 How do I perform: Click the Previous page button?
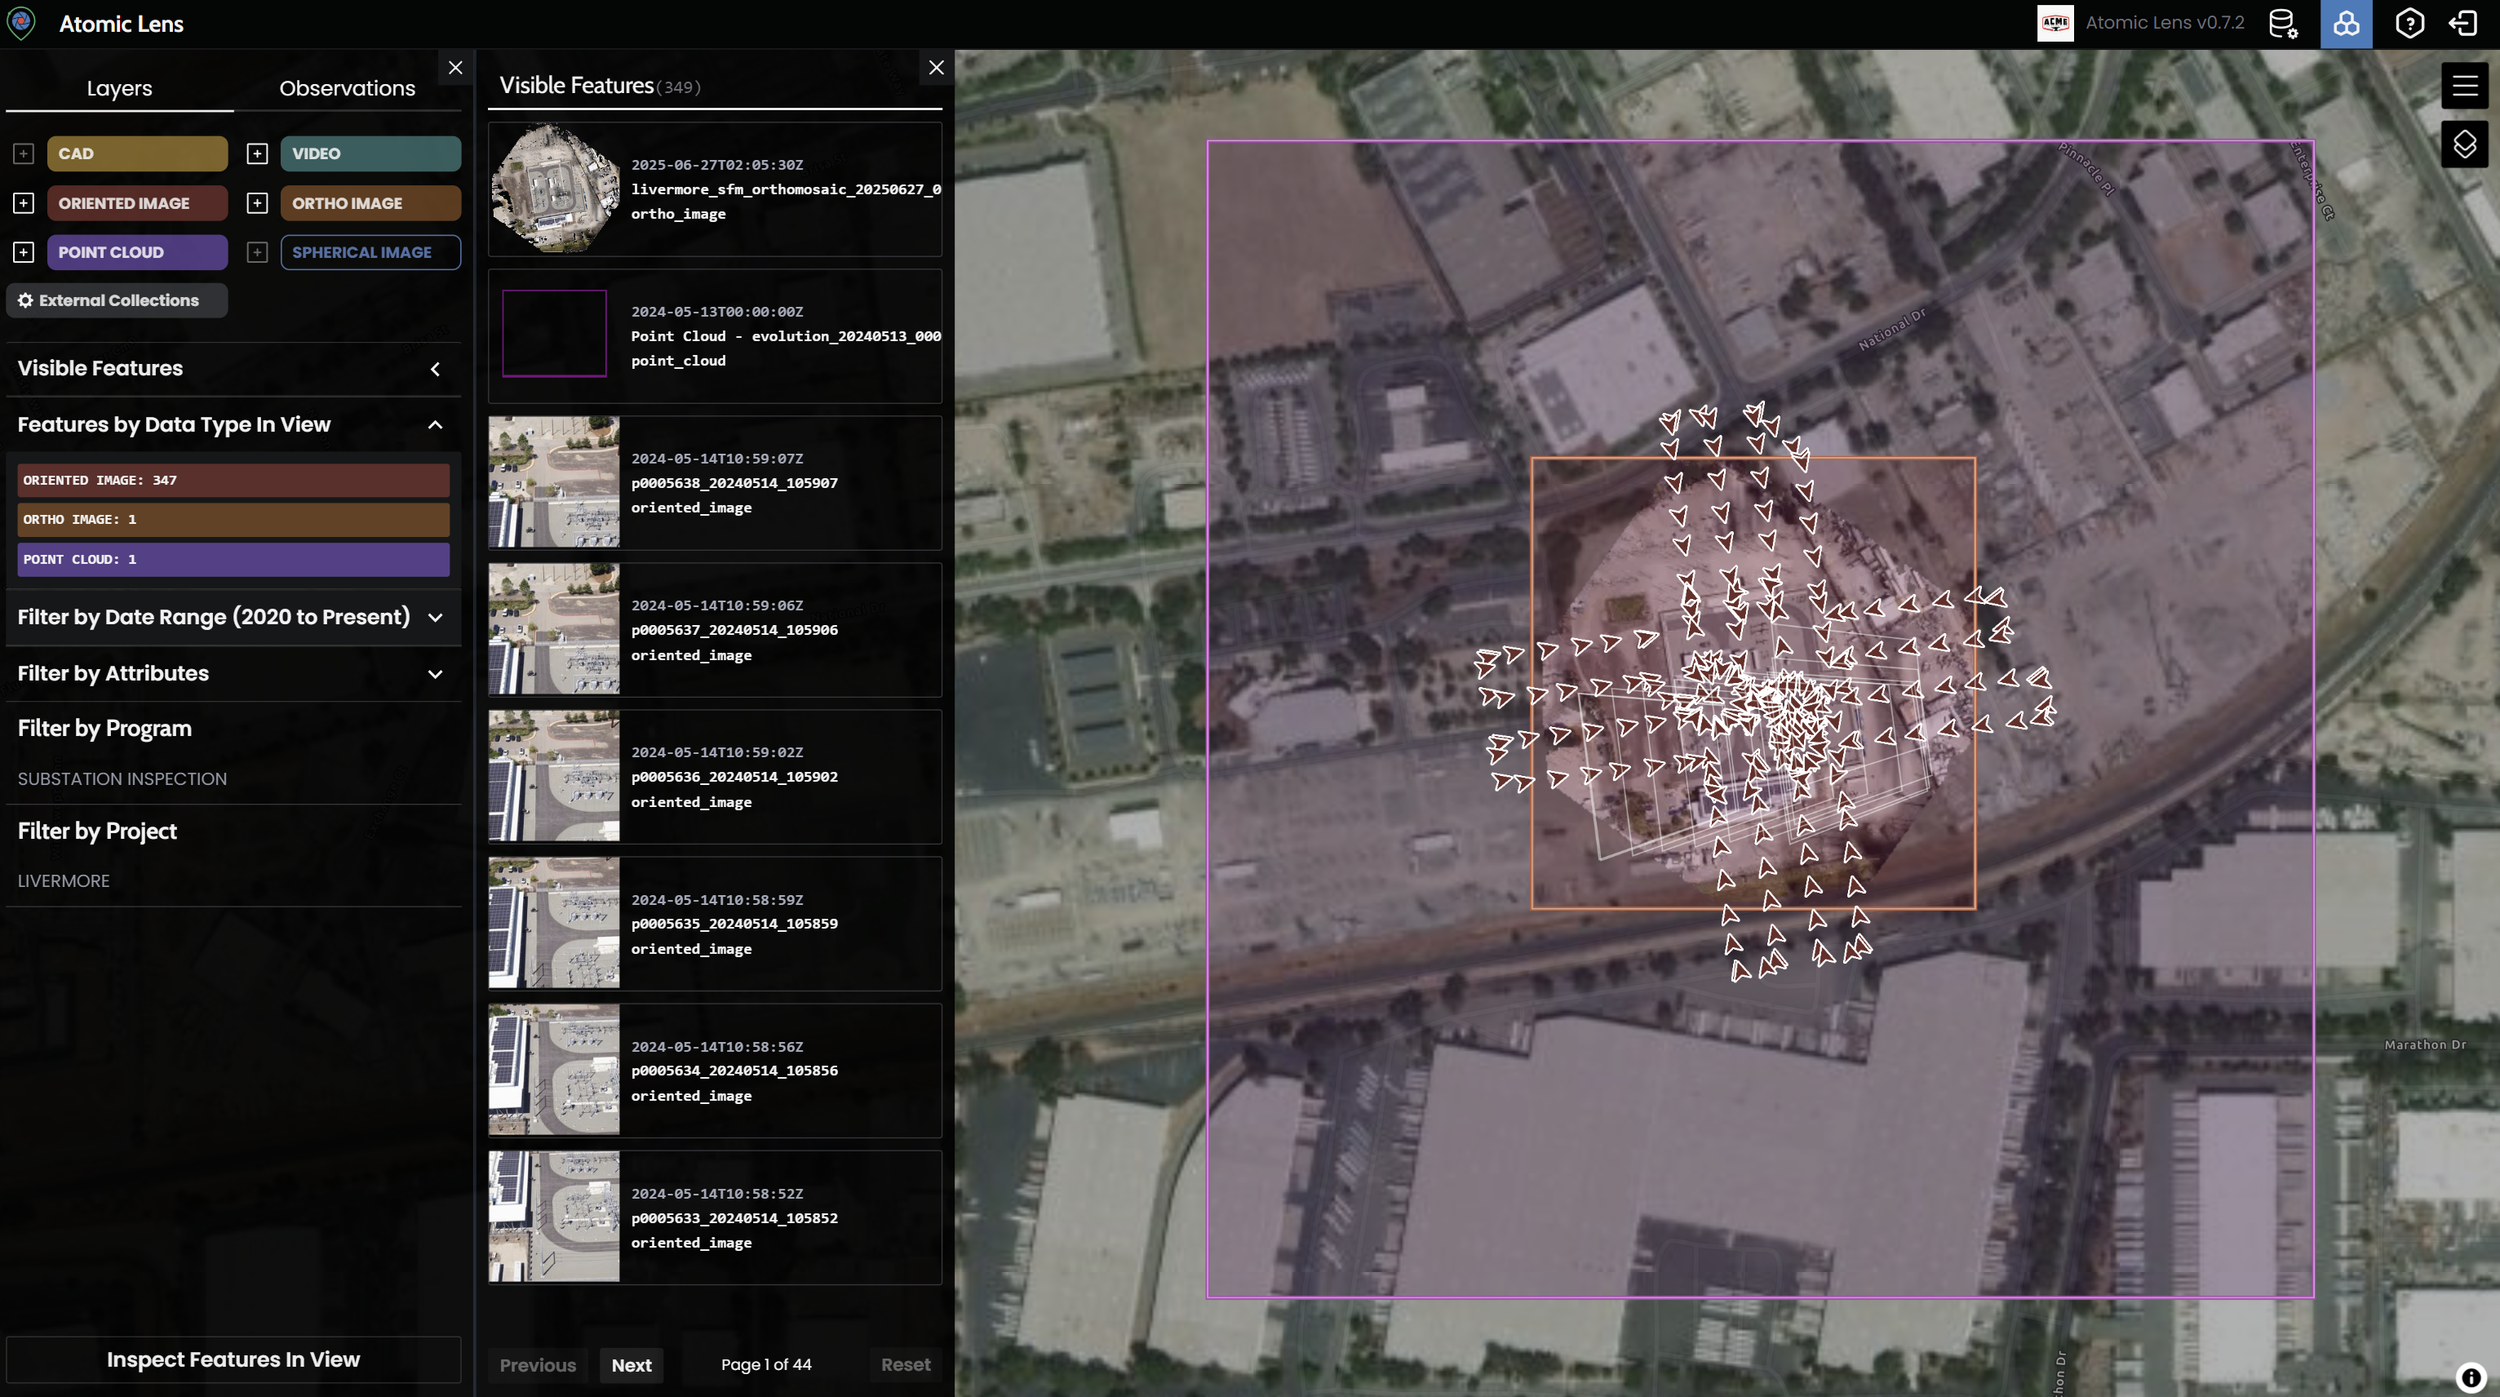(x=538, y=1365)
